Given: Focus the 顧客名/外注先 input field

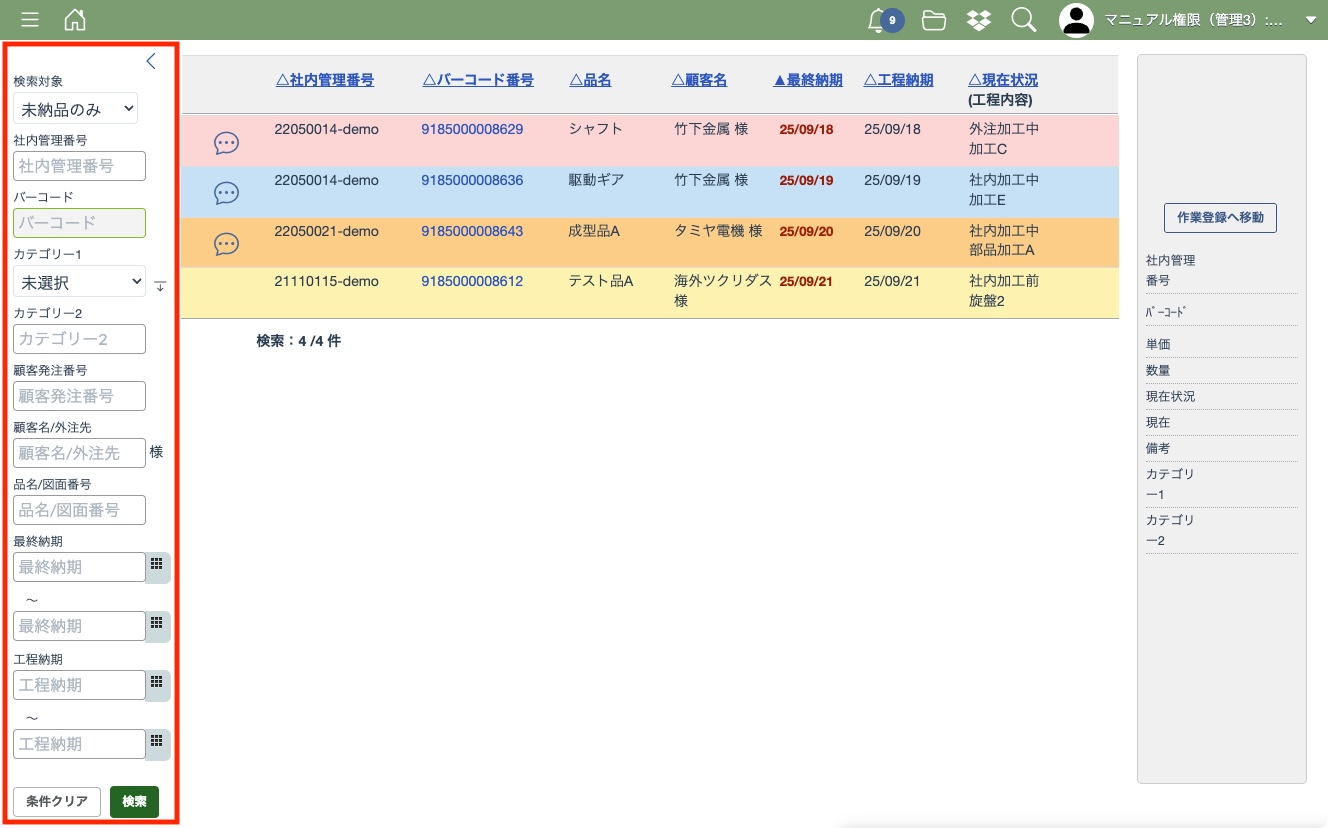Looking at the screenshot, I should tap(79, 453).
